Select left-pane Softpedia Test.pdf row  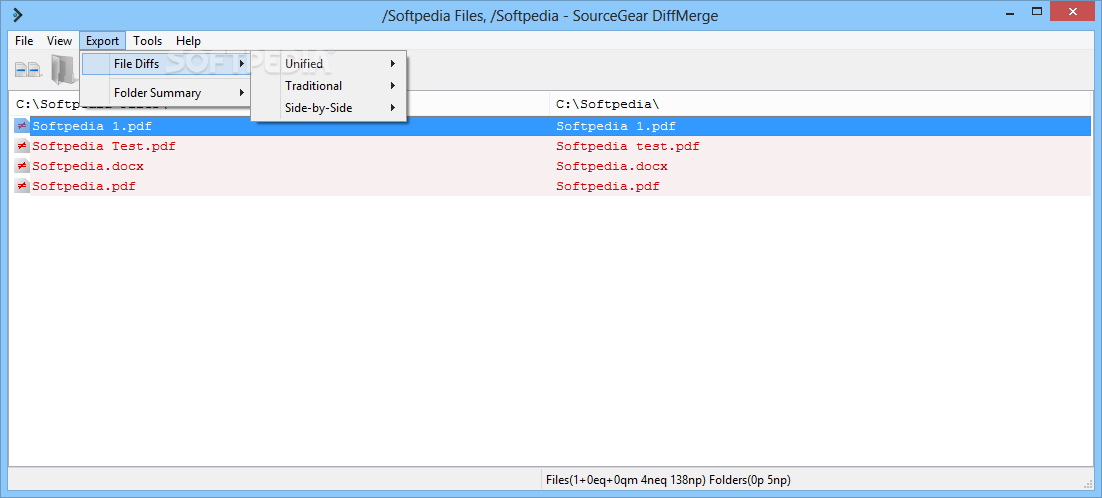point(104,146)
